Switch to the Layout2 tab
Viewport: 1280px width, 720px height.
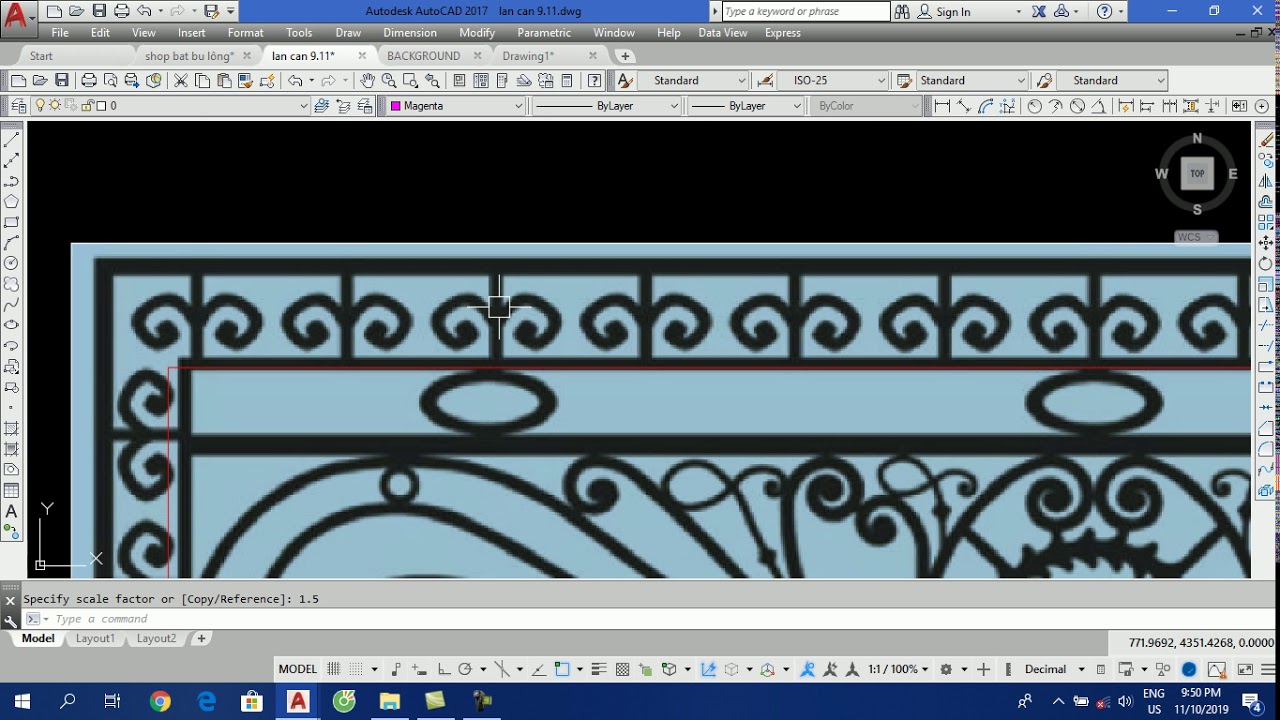156,638
